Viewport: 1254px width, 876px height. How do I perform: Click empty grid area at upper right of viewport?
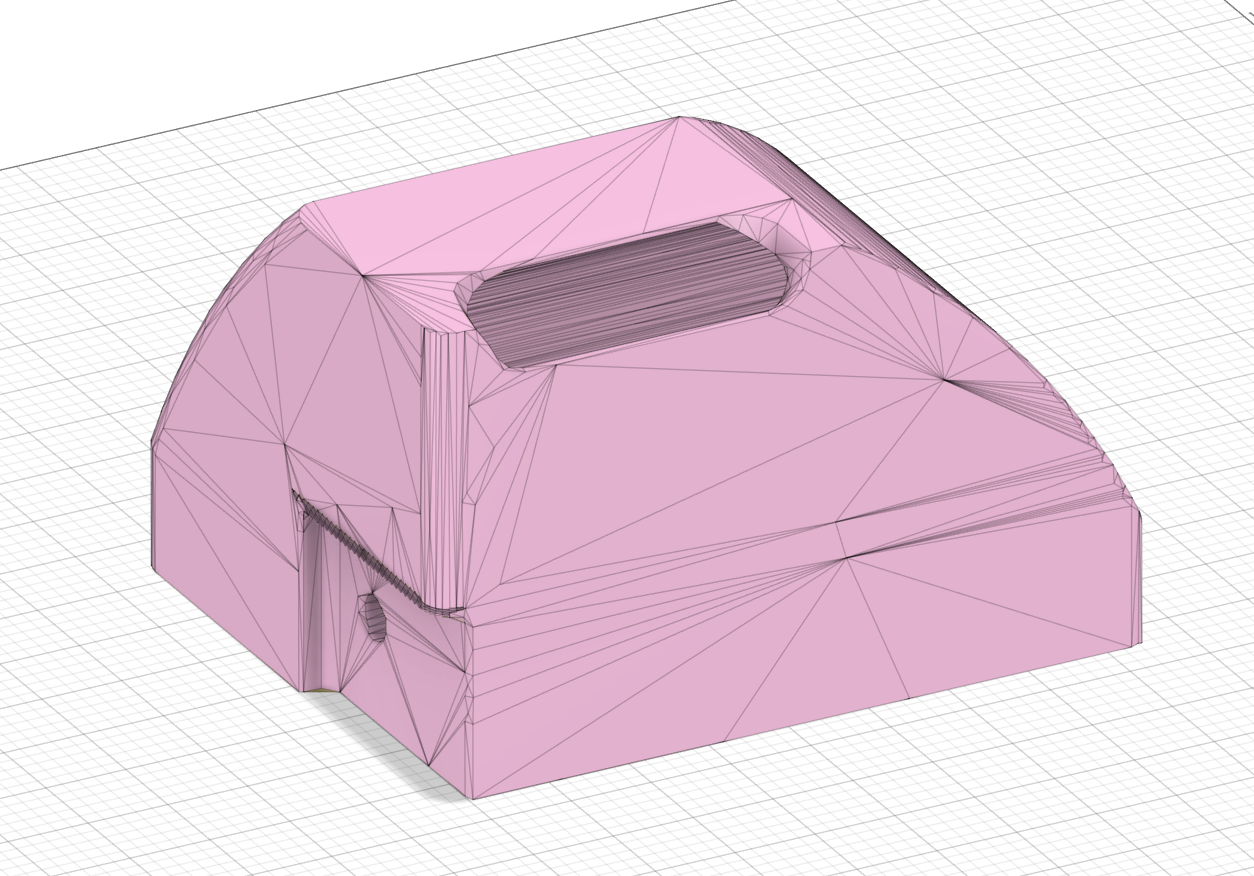1100,150
